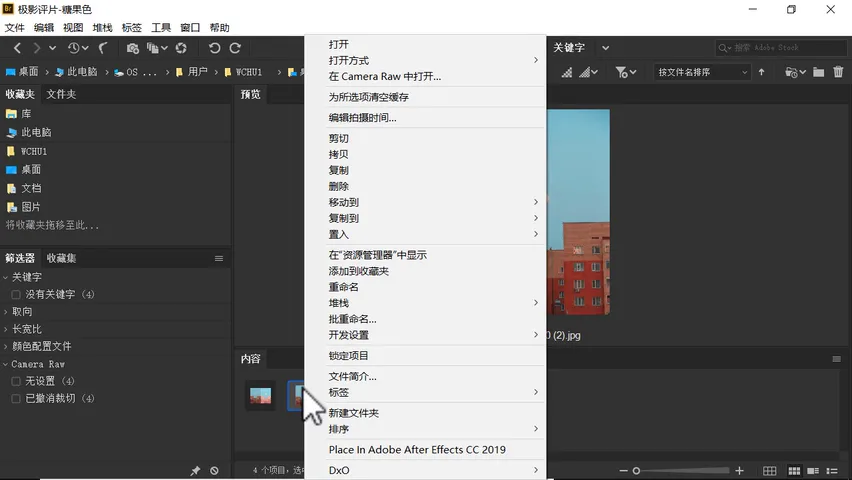Click the pin icon in filter panel footer

195,471
